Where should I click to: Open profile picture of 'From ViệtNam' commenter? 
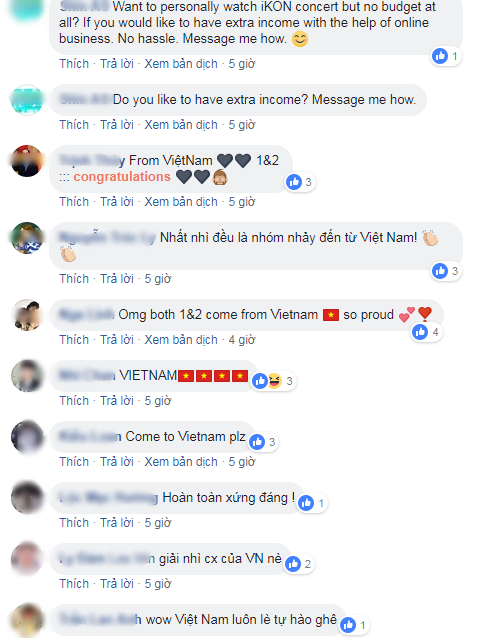(x=27, y=161)
